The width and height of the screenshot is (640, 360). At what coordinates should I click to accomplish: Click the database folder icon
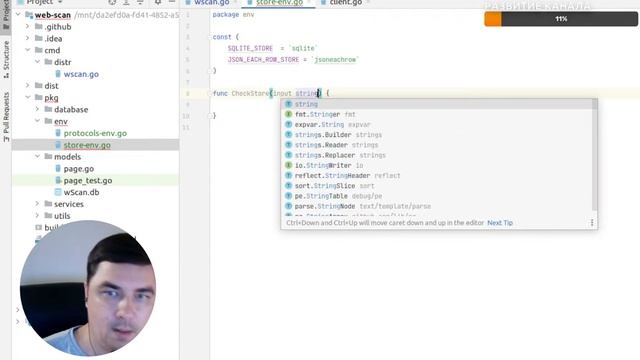[x=48, y=109]
